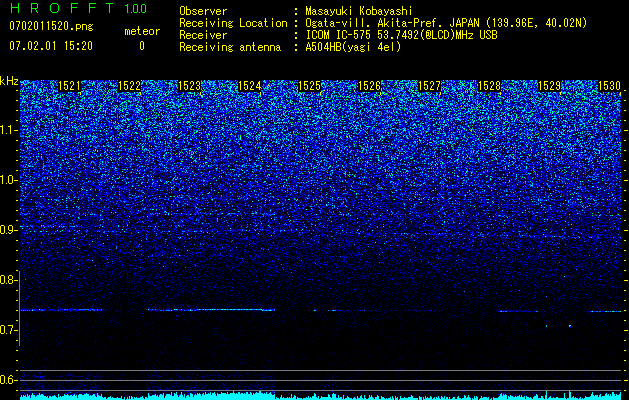Screen dimensions: 629x400
Task: Click the 0.6 kHz axis label
Action: (9, 380)
